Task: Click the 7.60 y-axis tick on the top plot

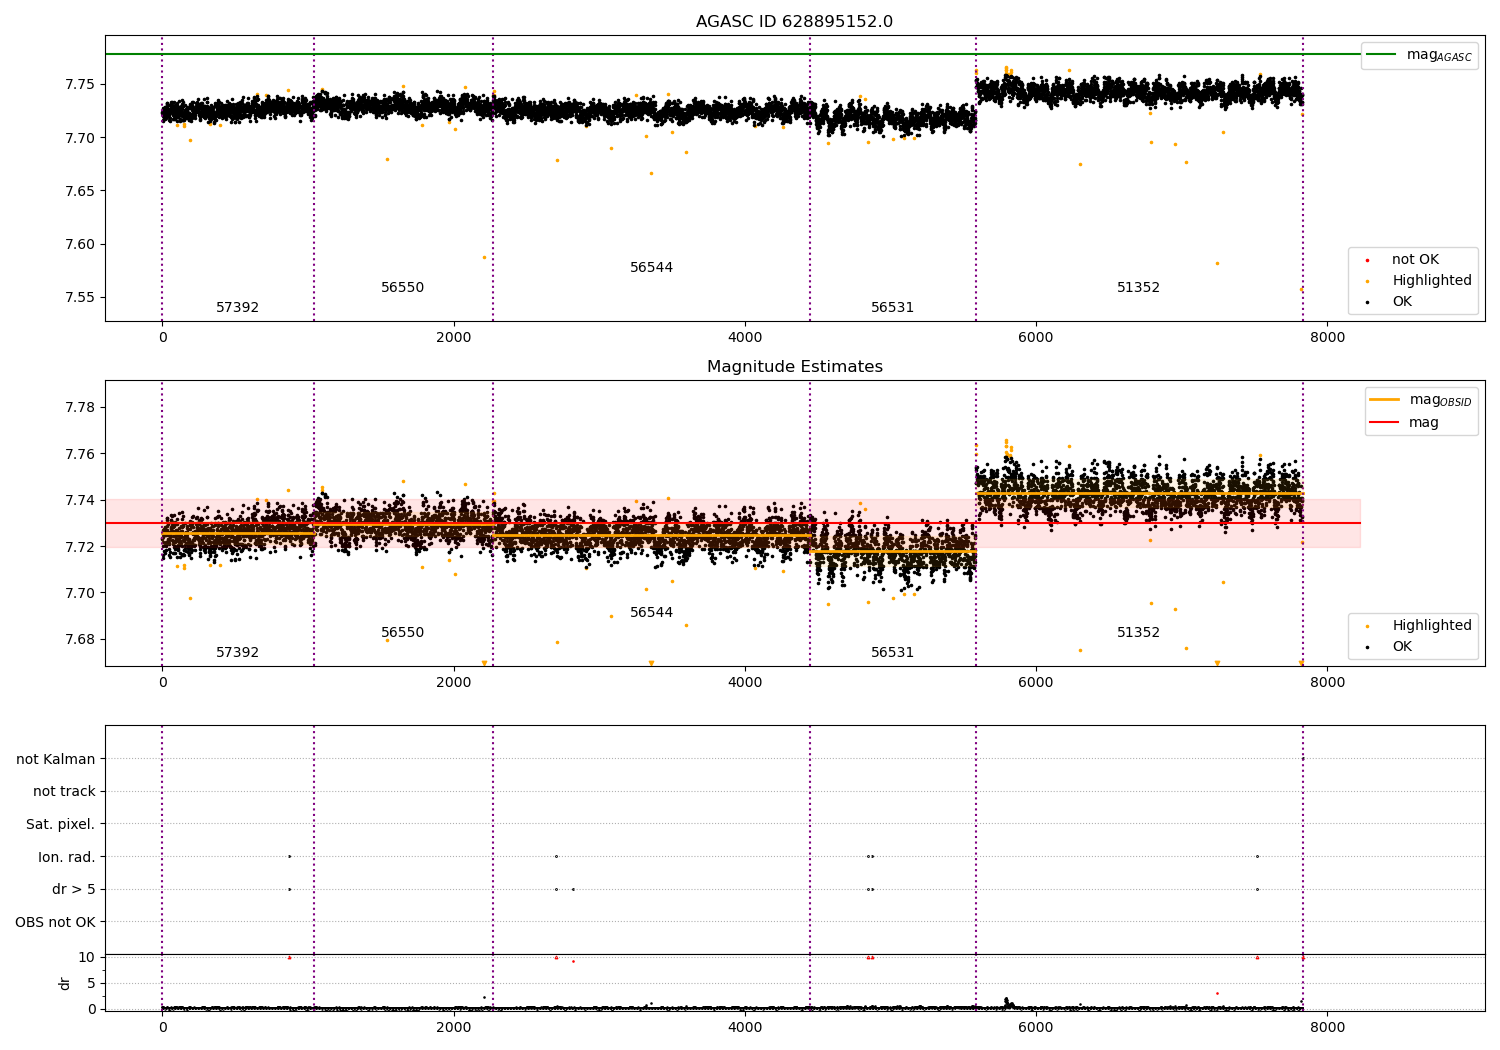Action: tap(80, 245)
